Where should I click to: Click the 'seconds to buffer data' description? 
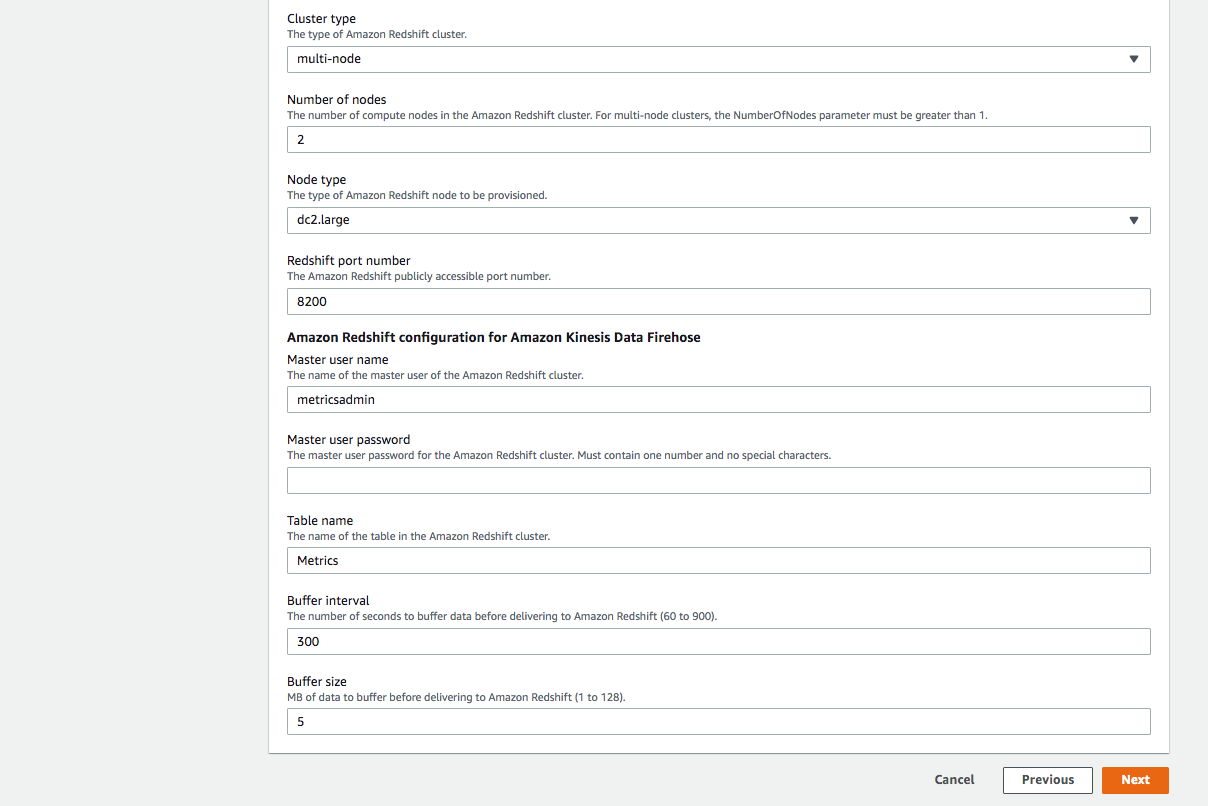pyautogui.click(x=502, y=616)
